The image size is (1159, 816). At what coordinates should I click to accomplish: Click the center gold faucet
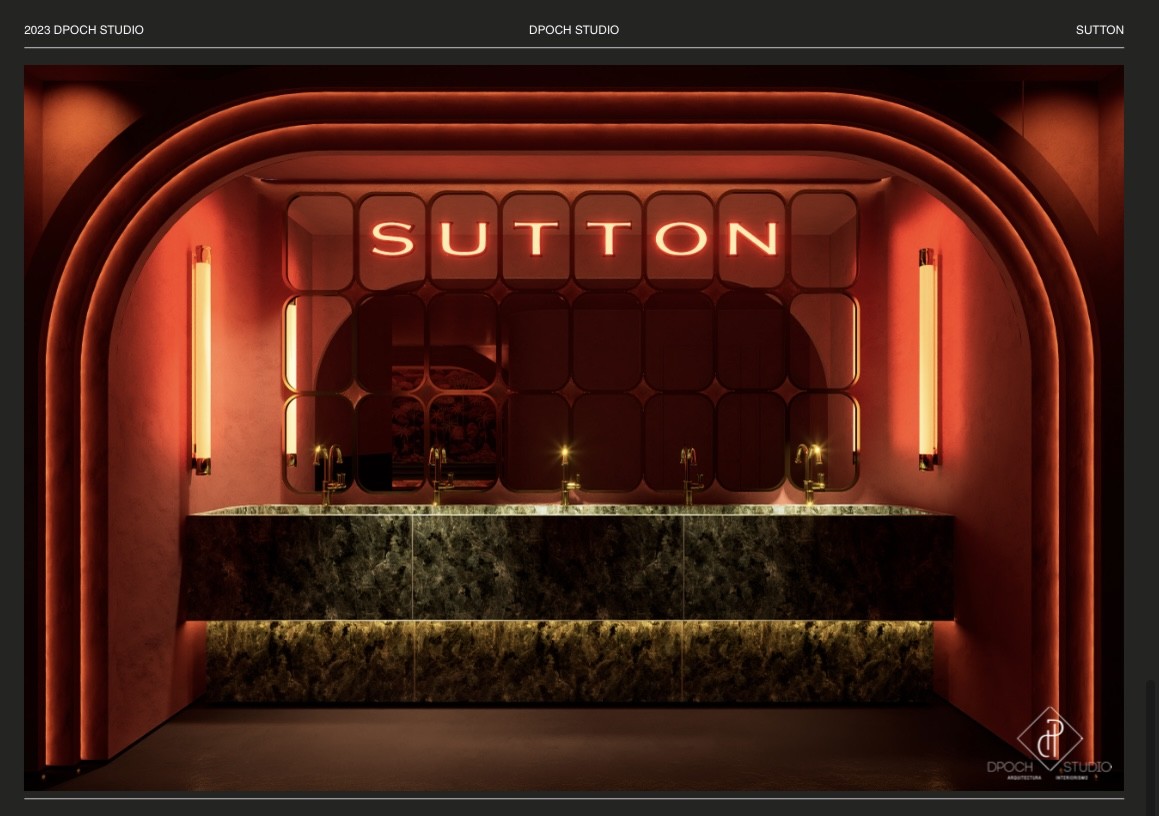pos(566,478)
